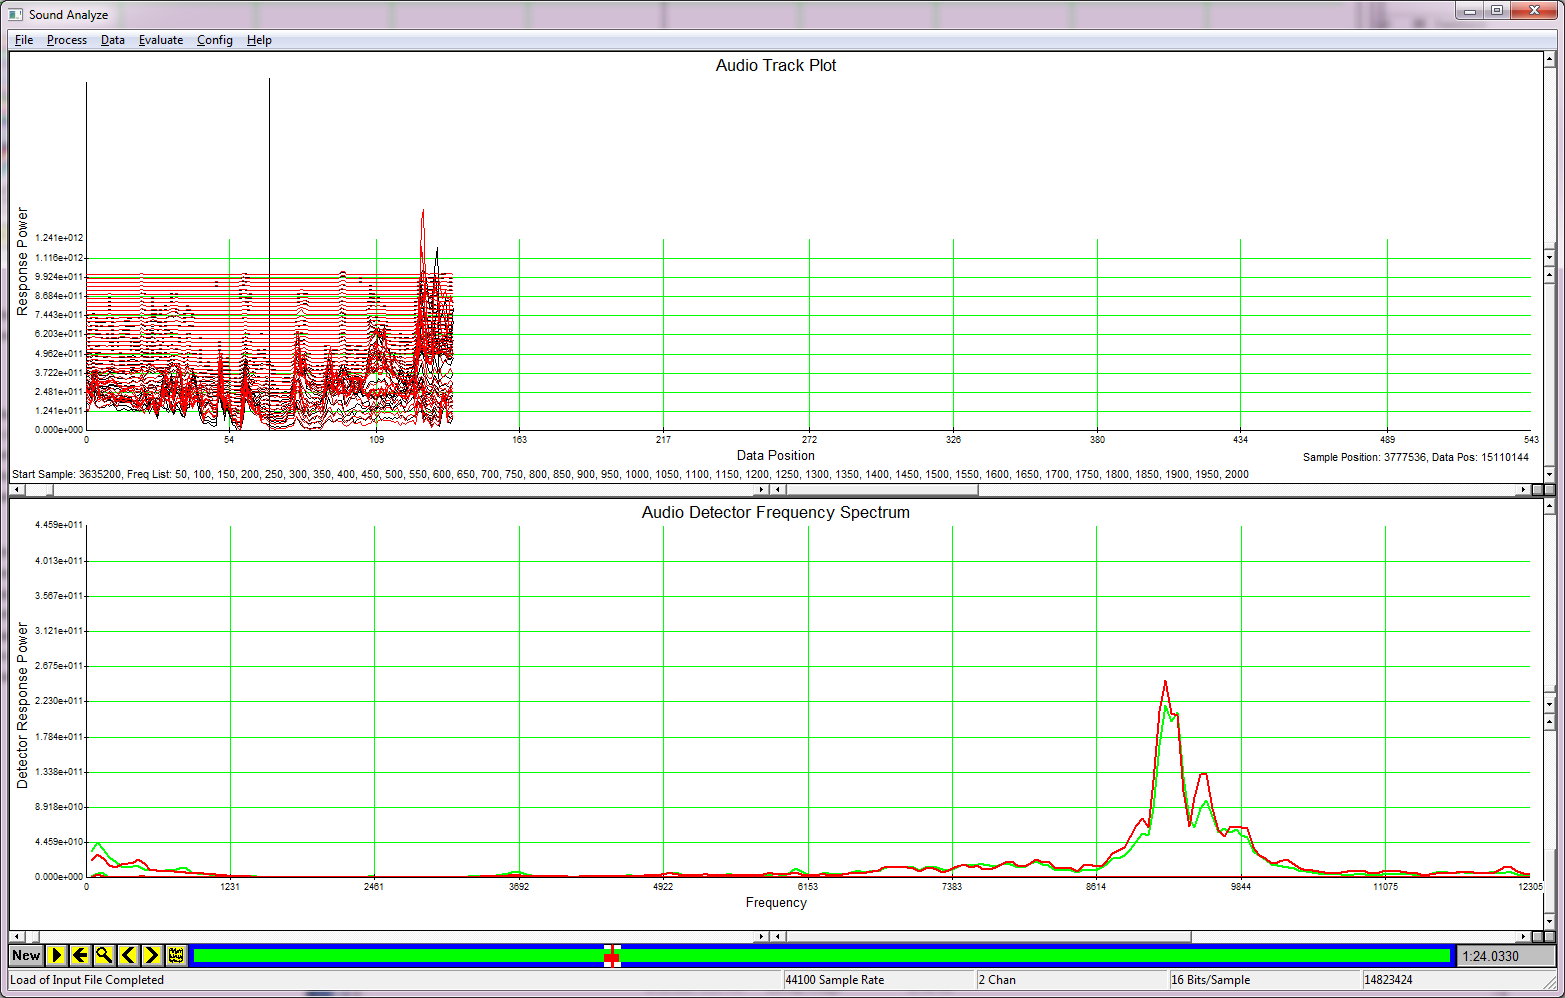Image resolution: width=1565 pixels, height=998 pixels.
Task: Select the play arrow icon
Action: coord(57,955)
